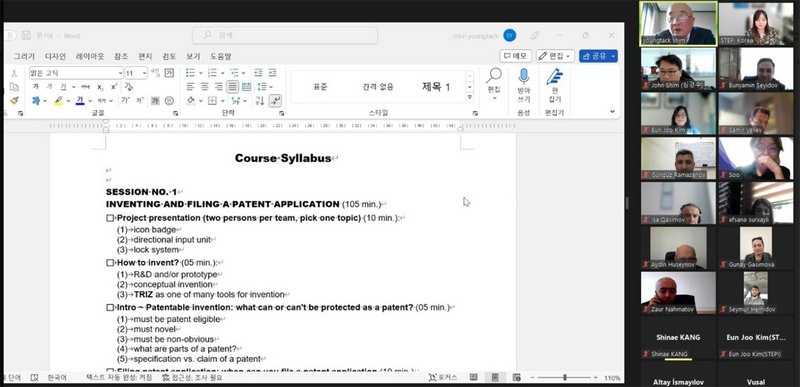Image resolution: width=800 pixels, height=387 pixels.
Task: Toggle subscript formatting
Action: pyautogui.click(x=100, y=87)
